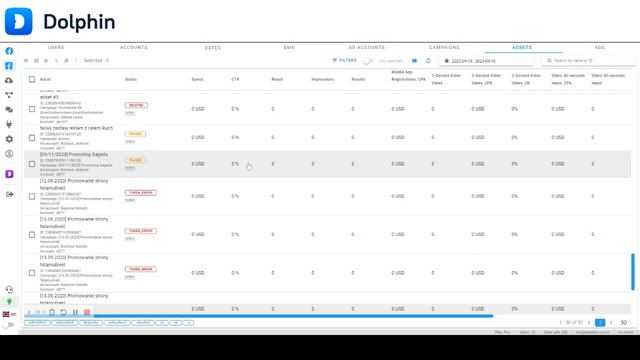640x360 pixels.
Task: Toggle the dark theme switch in sidebar
Action: 7,325
